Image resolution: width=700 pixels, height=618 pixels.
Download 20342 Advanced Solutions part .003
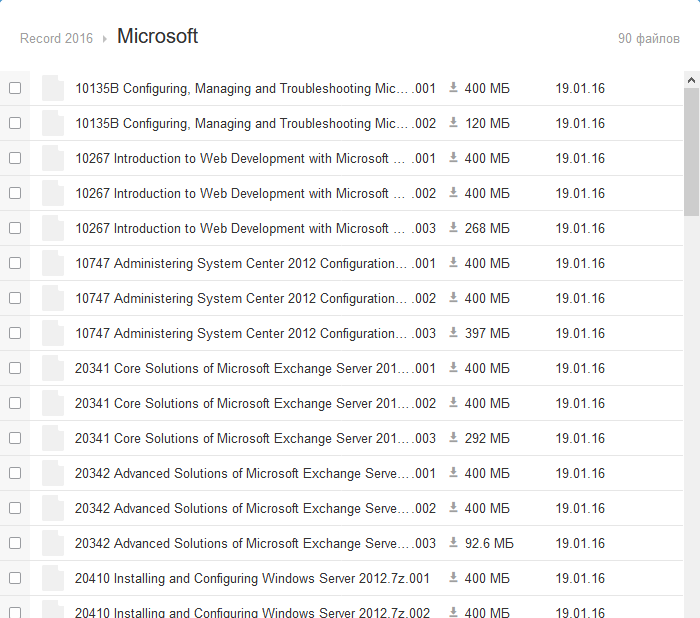pyautogui.click(x=453, y=543)
